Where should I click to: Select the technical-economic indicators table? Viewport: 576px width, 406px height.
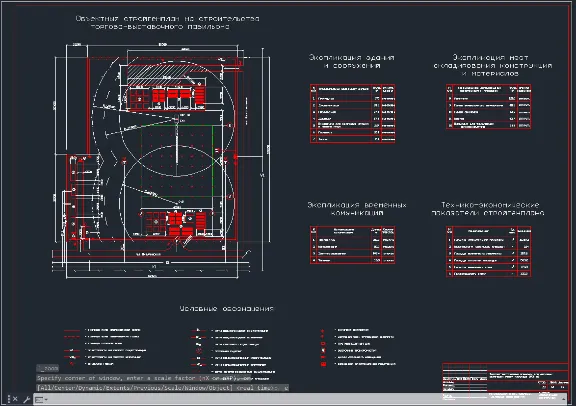(489, 252)
